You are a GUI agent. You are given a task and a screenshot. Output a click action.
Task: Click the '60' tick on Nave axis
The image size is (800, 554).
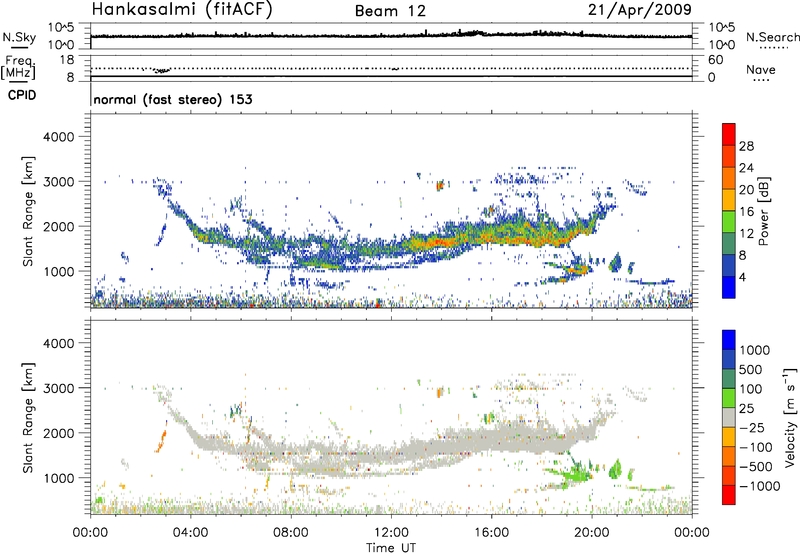point(715,60)
